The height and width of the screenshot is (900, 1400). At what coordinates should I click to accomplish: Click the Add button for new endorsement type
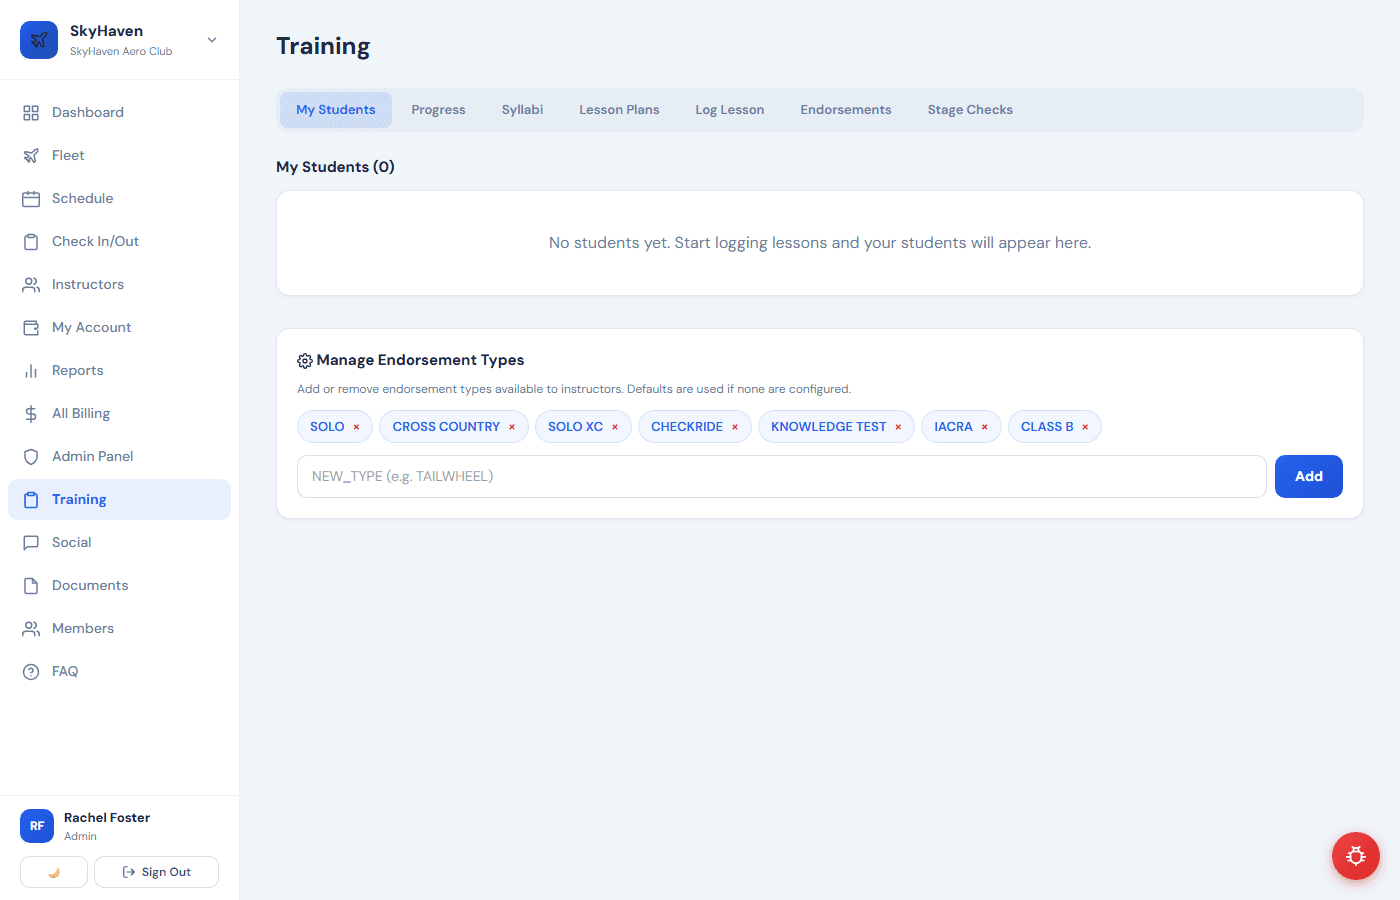[1308, 476]
